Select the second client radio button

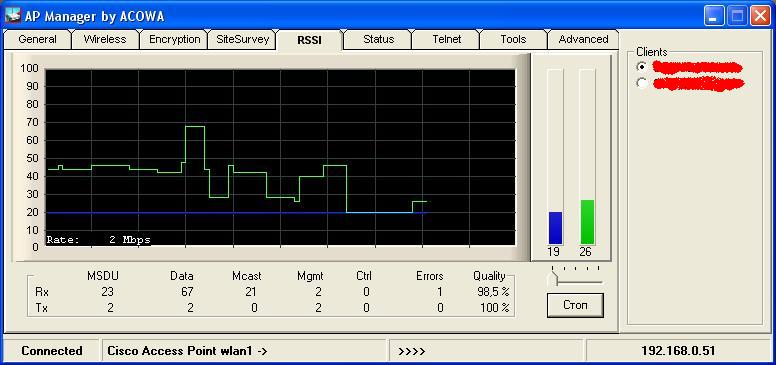point(642,83)
